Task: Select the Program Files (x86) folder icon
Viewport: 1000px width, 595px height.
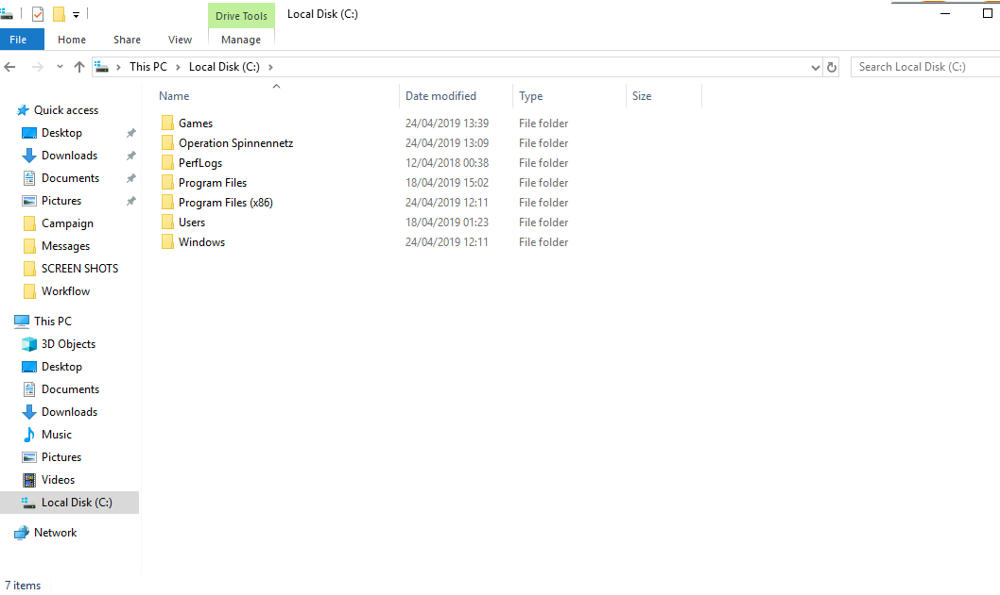Action: point(168,202)
